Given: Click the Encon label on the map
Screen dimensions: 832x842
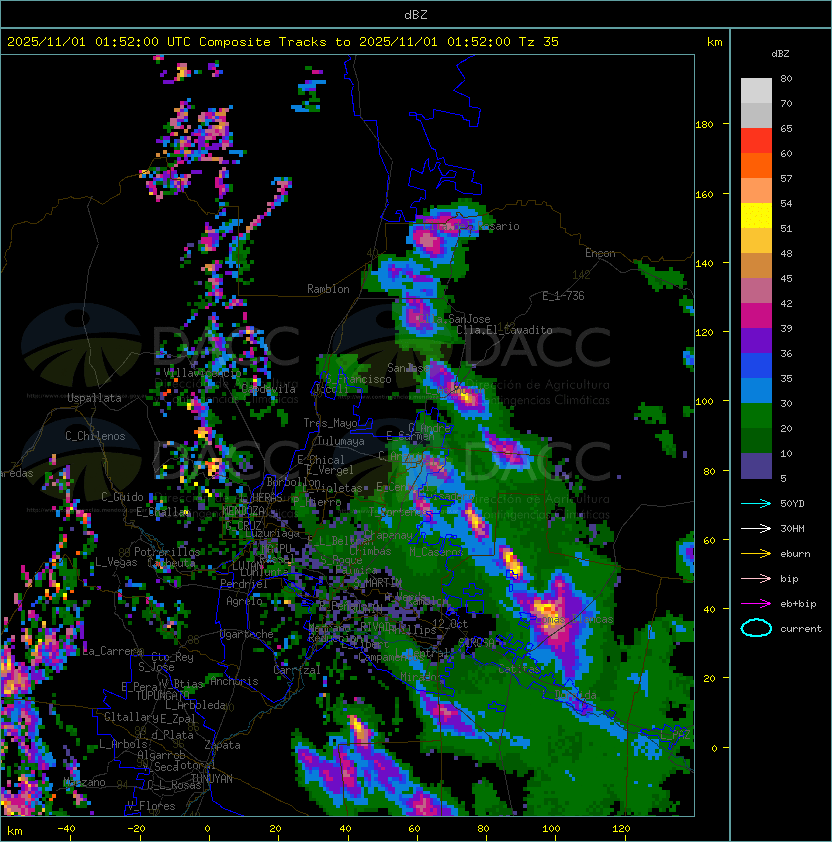Looking at the screenshot, I should click(600, 253).
